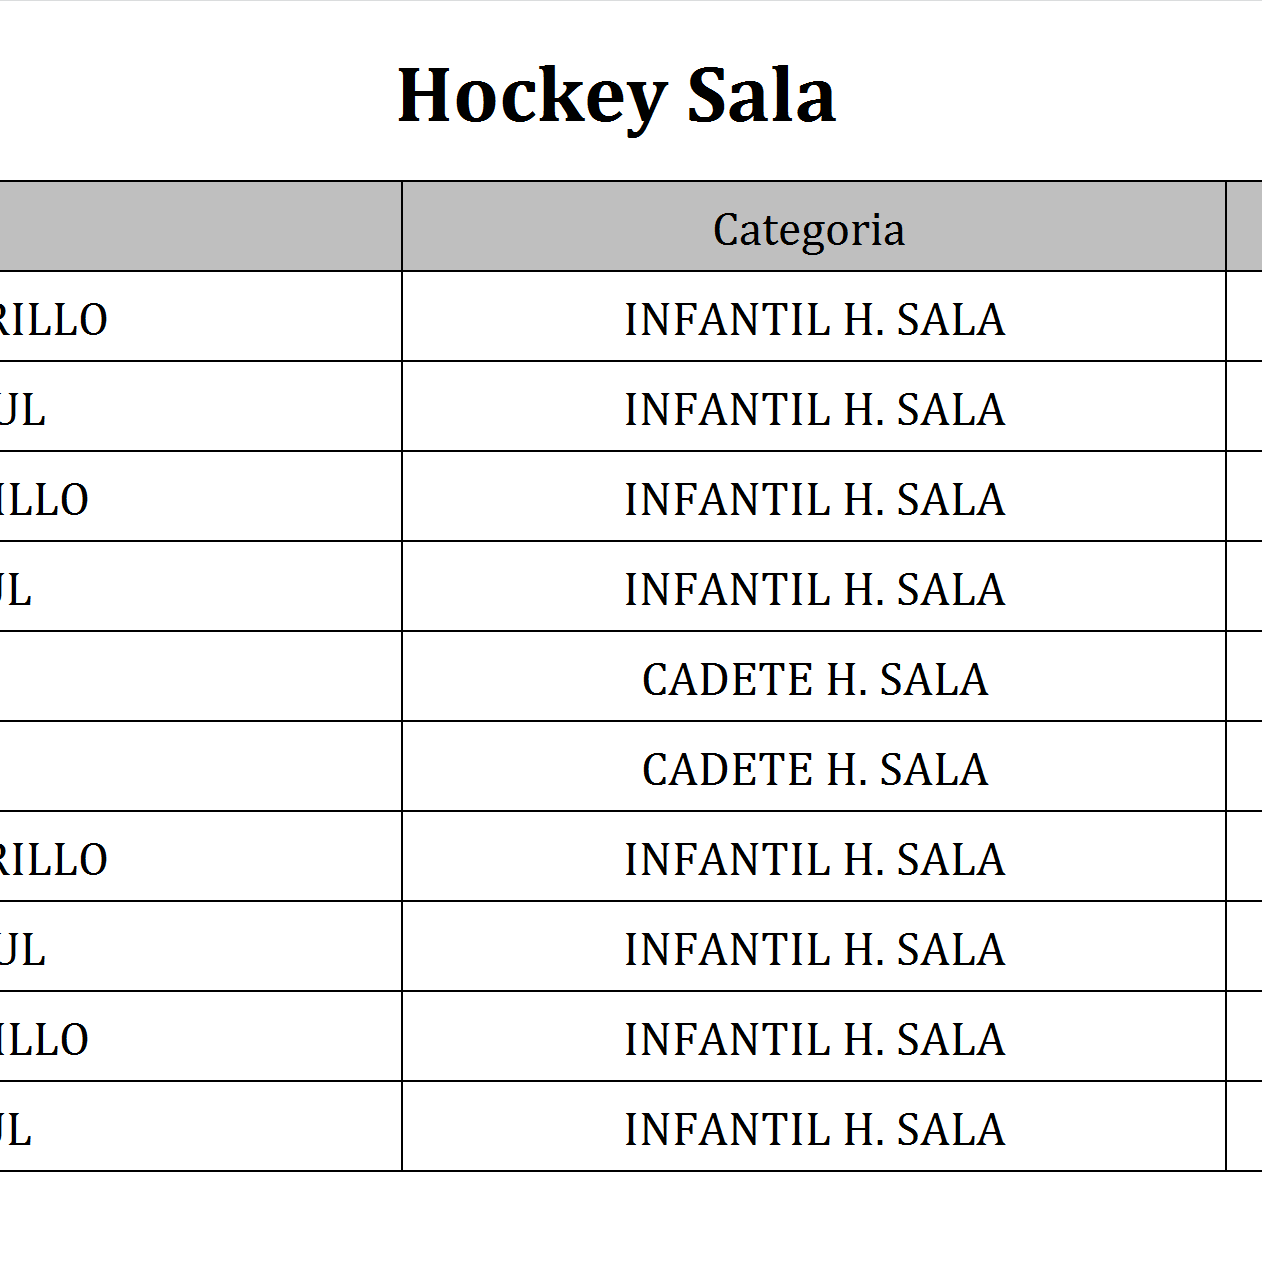This screenshot has height=1262, width=1262.
Task: Click the cut-off "RILLO" text in the seventh row
Action: click(x=54, y=860)
